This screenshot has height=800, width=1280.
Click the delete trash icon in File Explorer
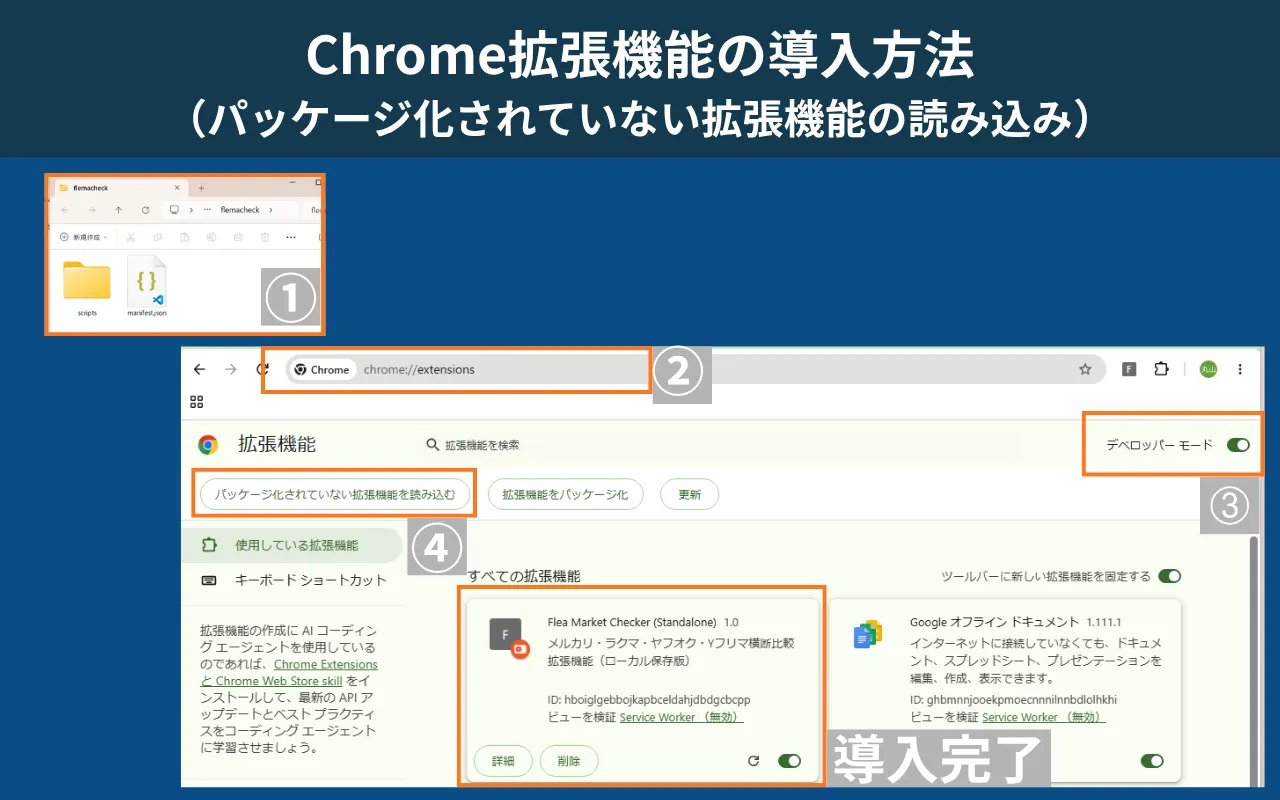(x=265, y=237)
